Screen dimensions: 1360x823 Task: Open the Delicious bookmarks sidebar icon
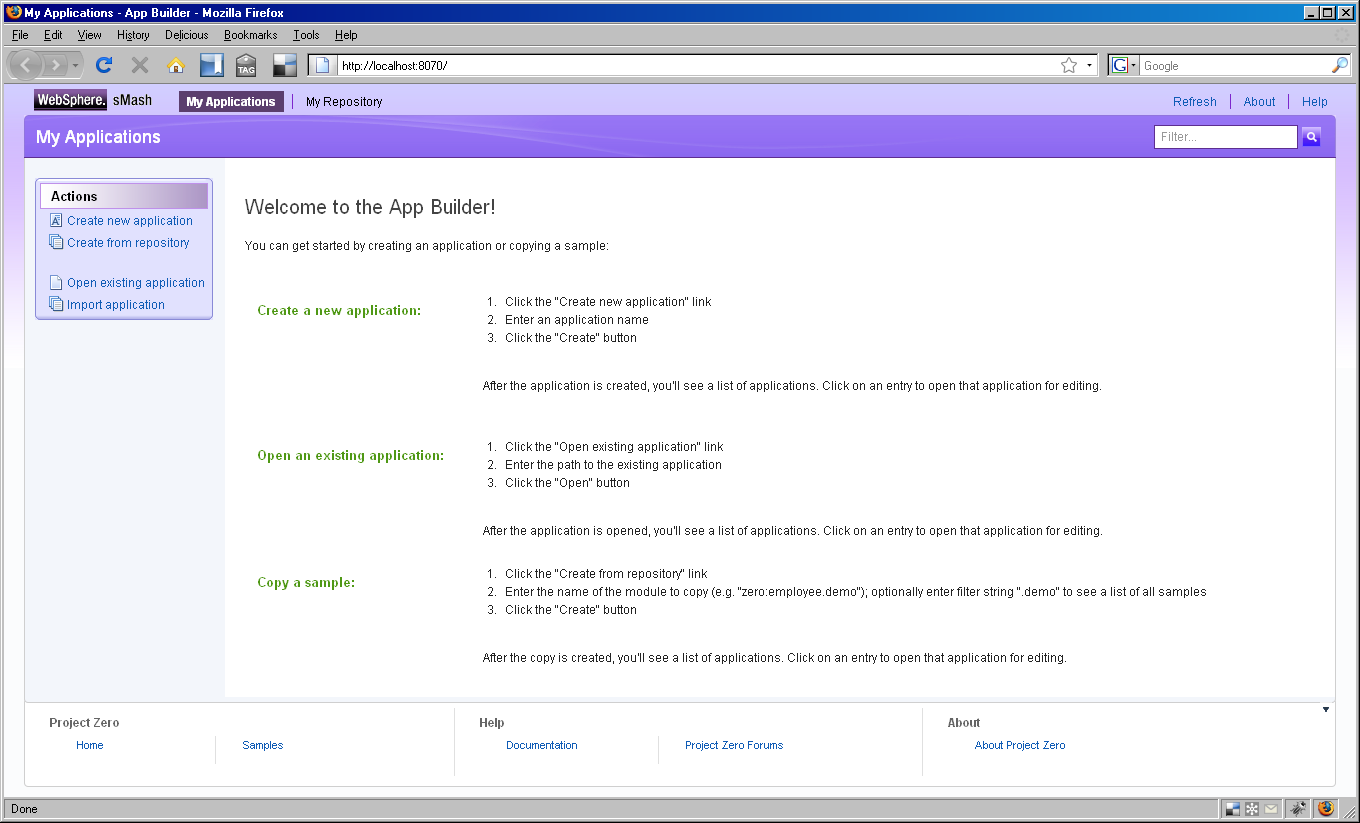pos(211,65)
